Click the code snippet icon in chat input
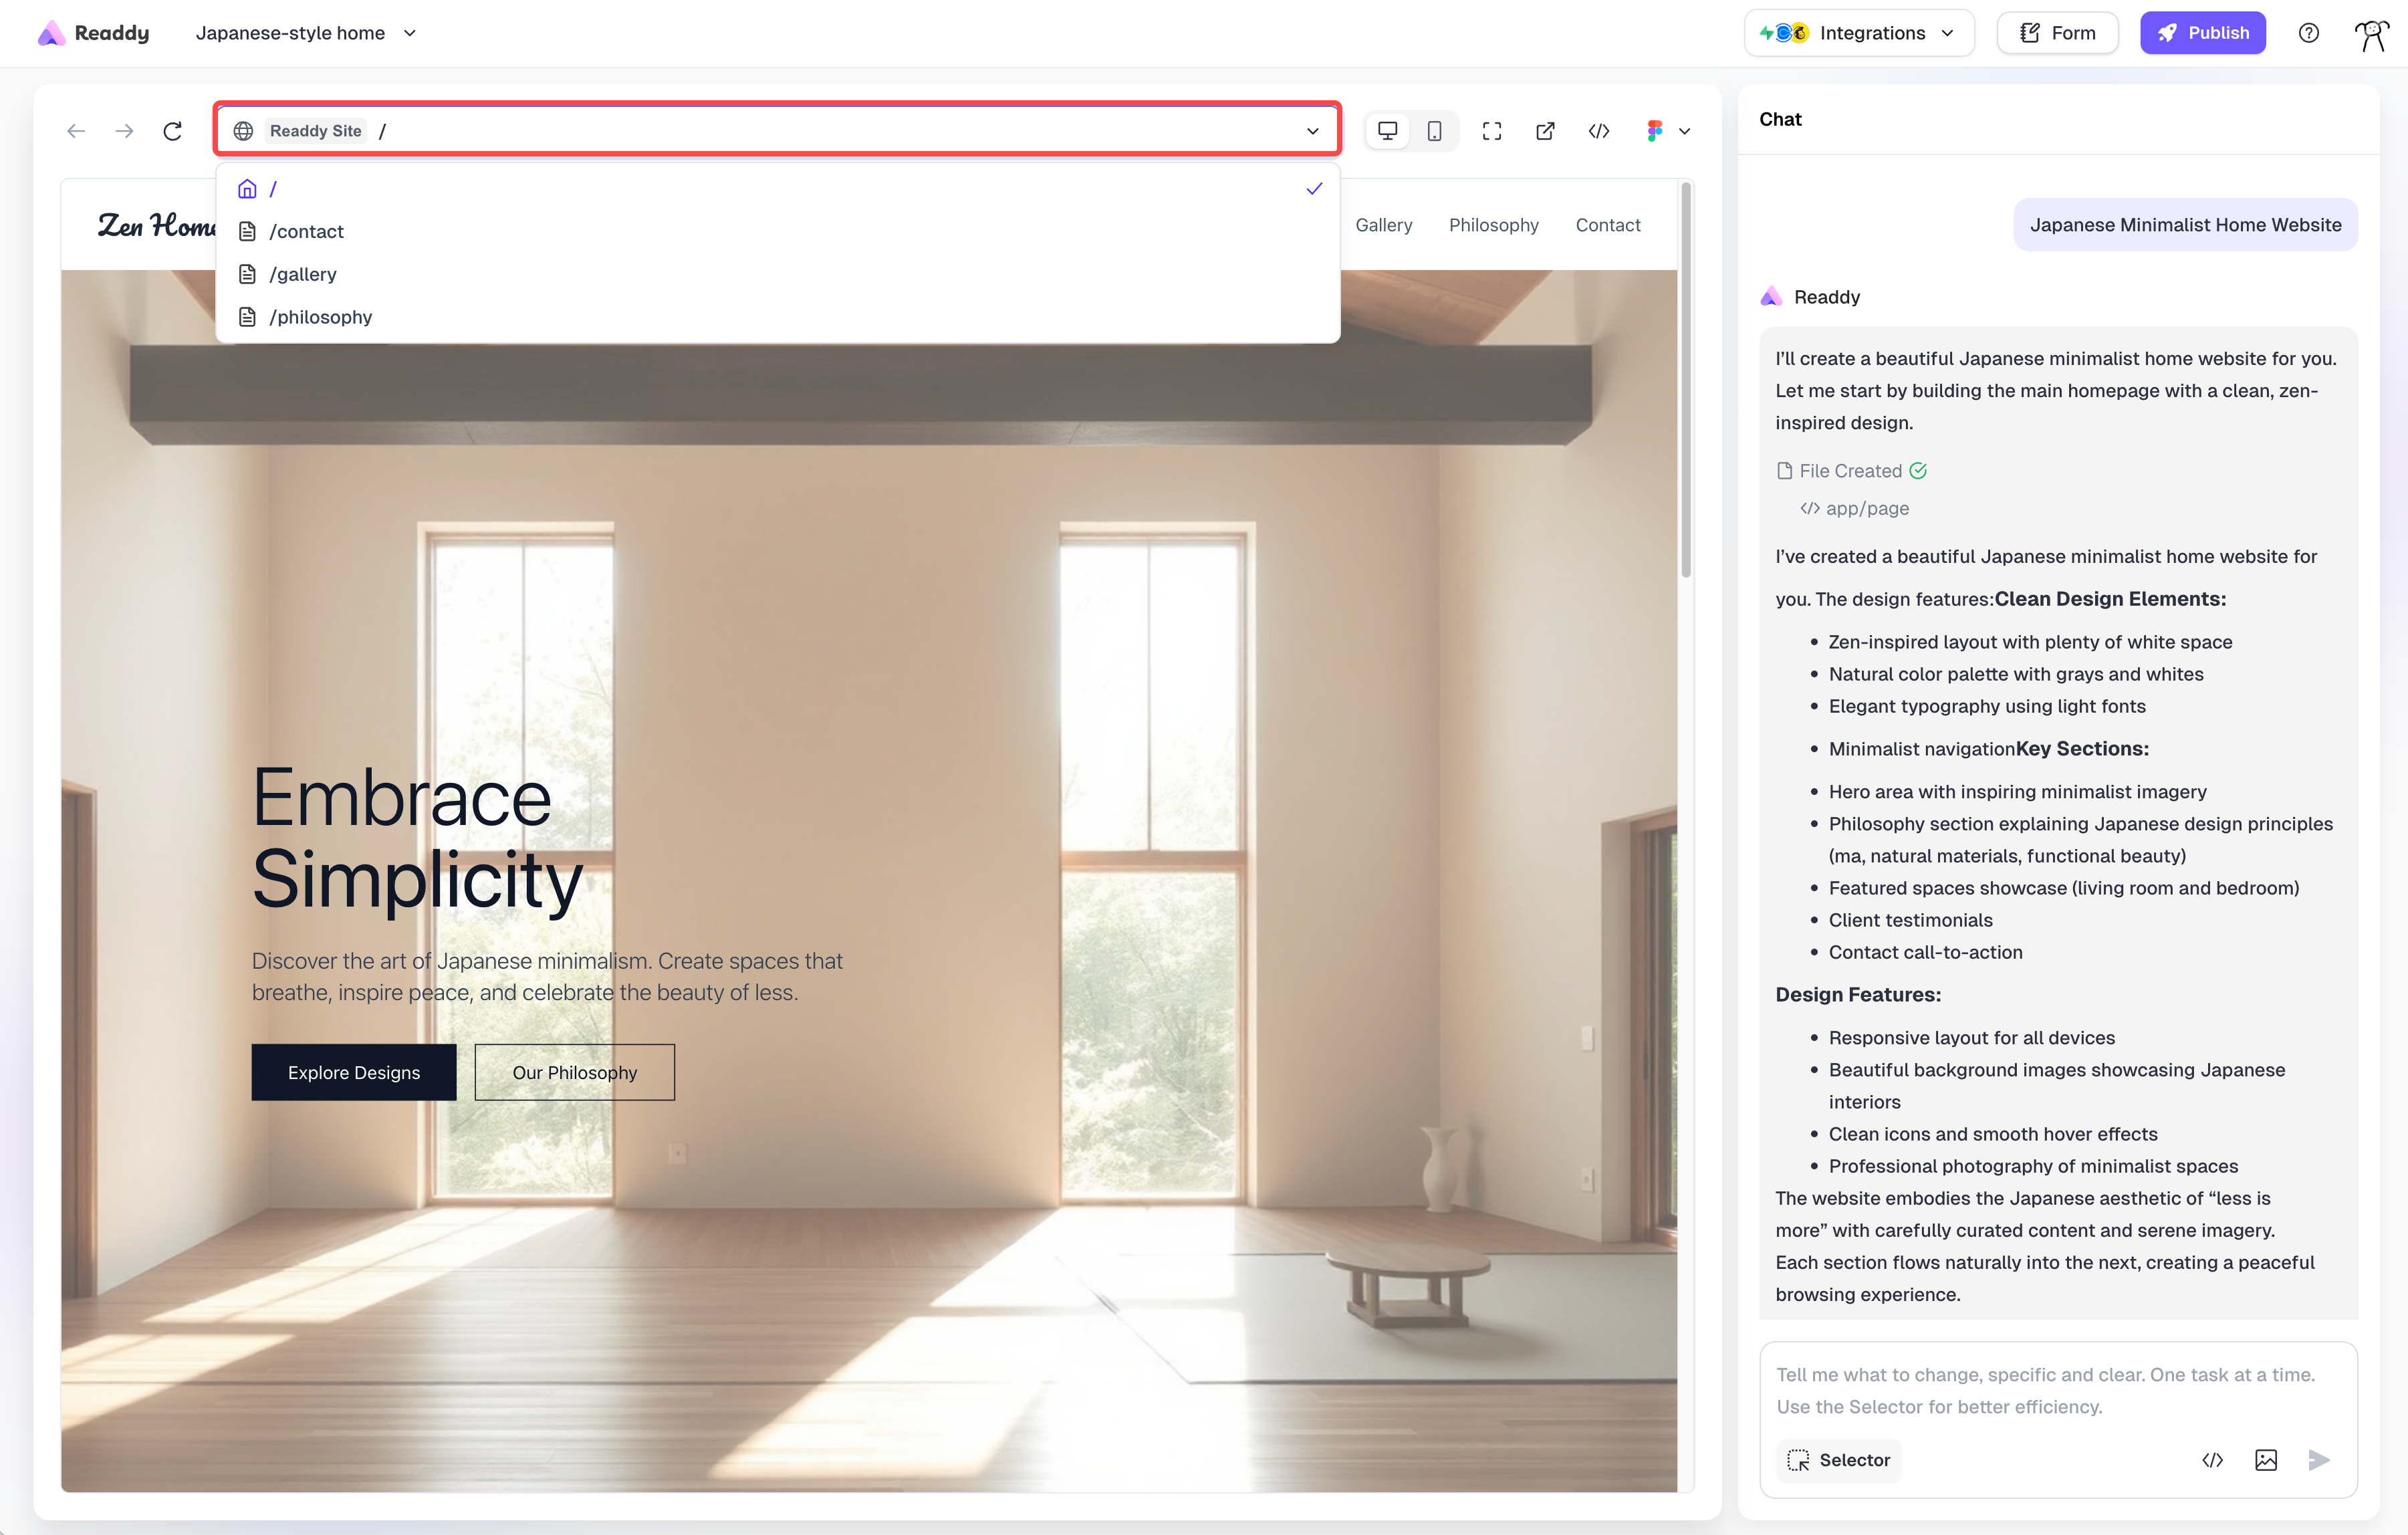The height and width of the screenshot is (1535, 2408). click(2212, 1460)
